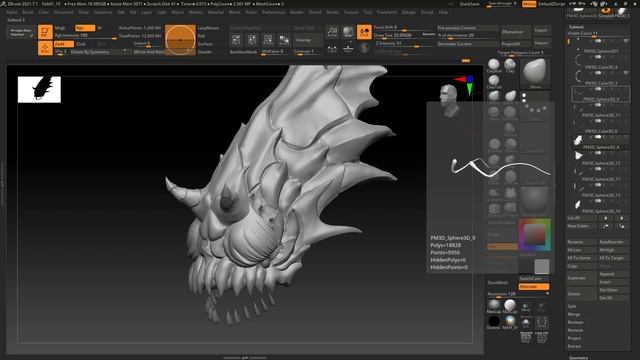Expand the Remesh section
This screenshot has width=640, height=360.
pyautogui.click(x=575, y=330)
